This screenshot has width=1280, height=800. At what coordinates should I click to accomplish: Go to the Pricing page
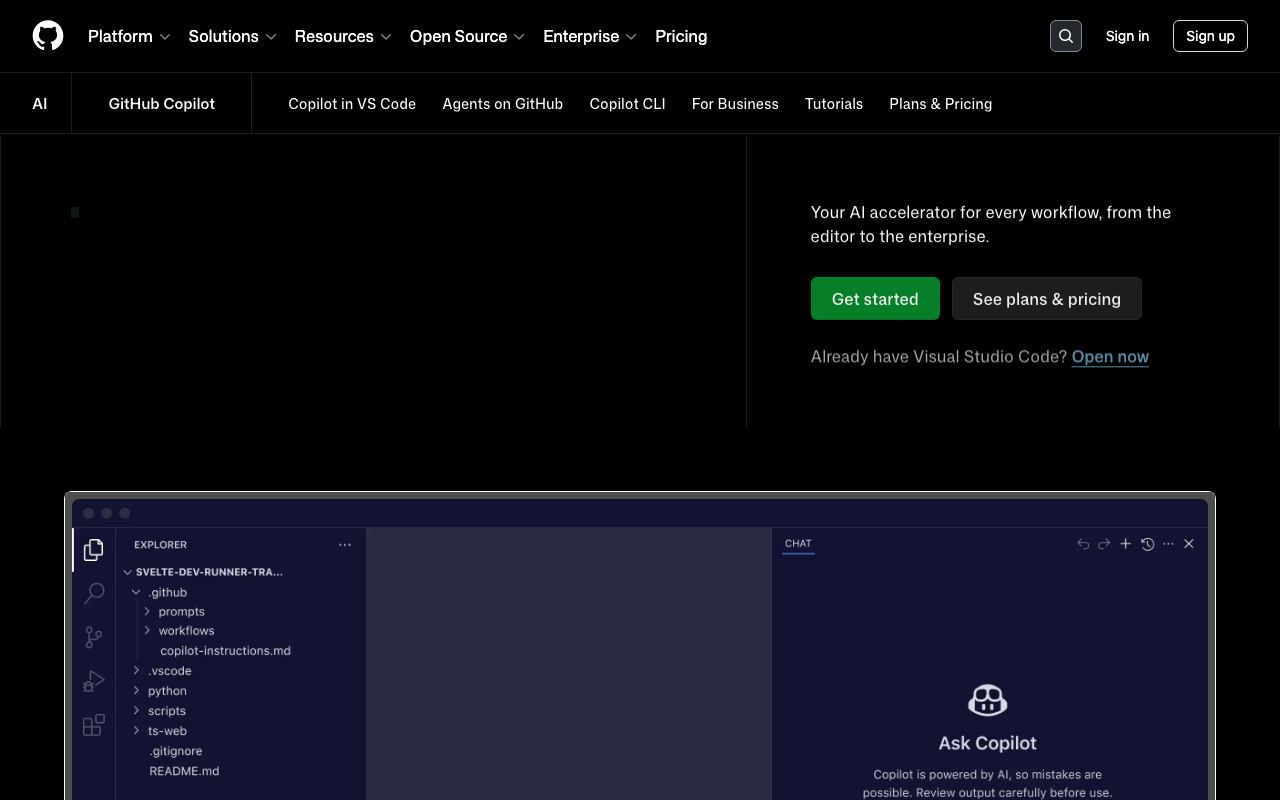pyautogui.click(x=681, y=36)
